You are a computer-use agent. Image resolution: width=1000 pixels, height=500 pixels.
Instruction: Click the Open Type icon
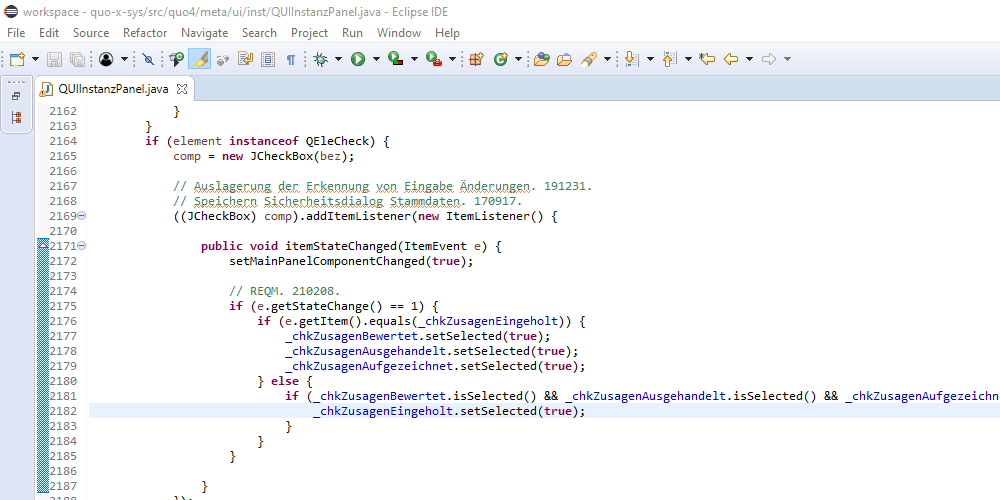pos(541,59)
